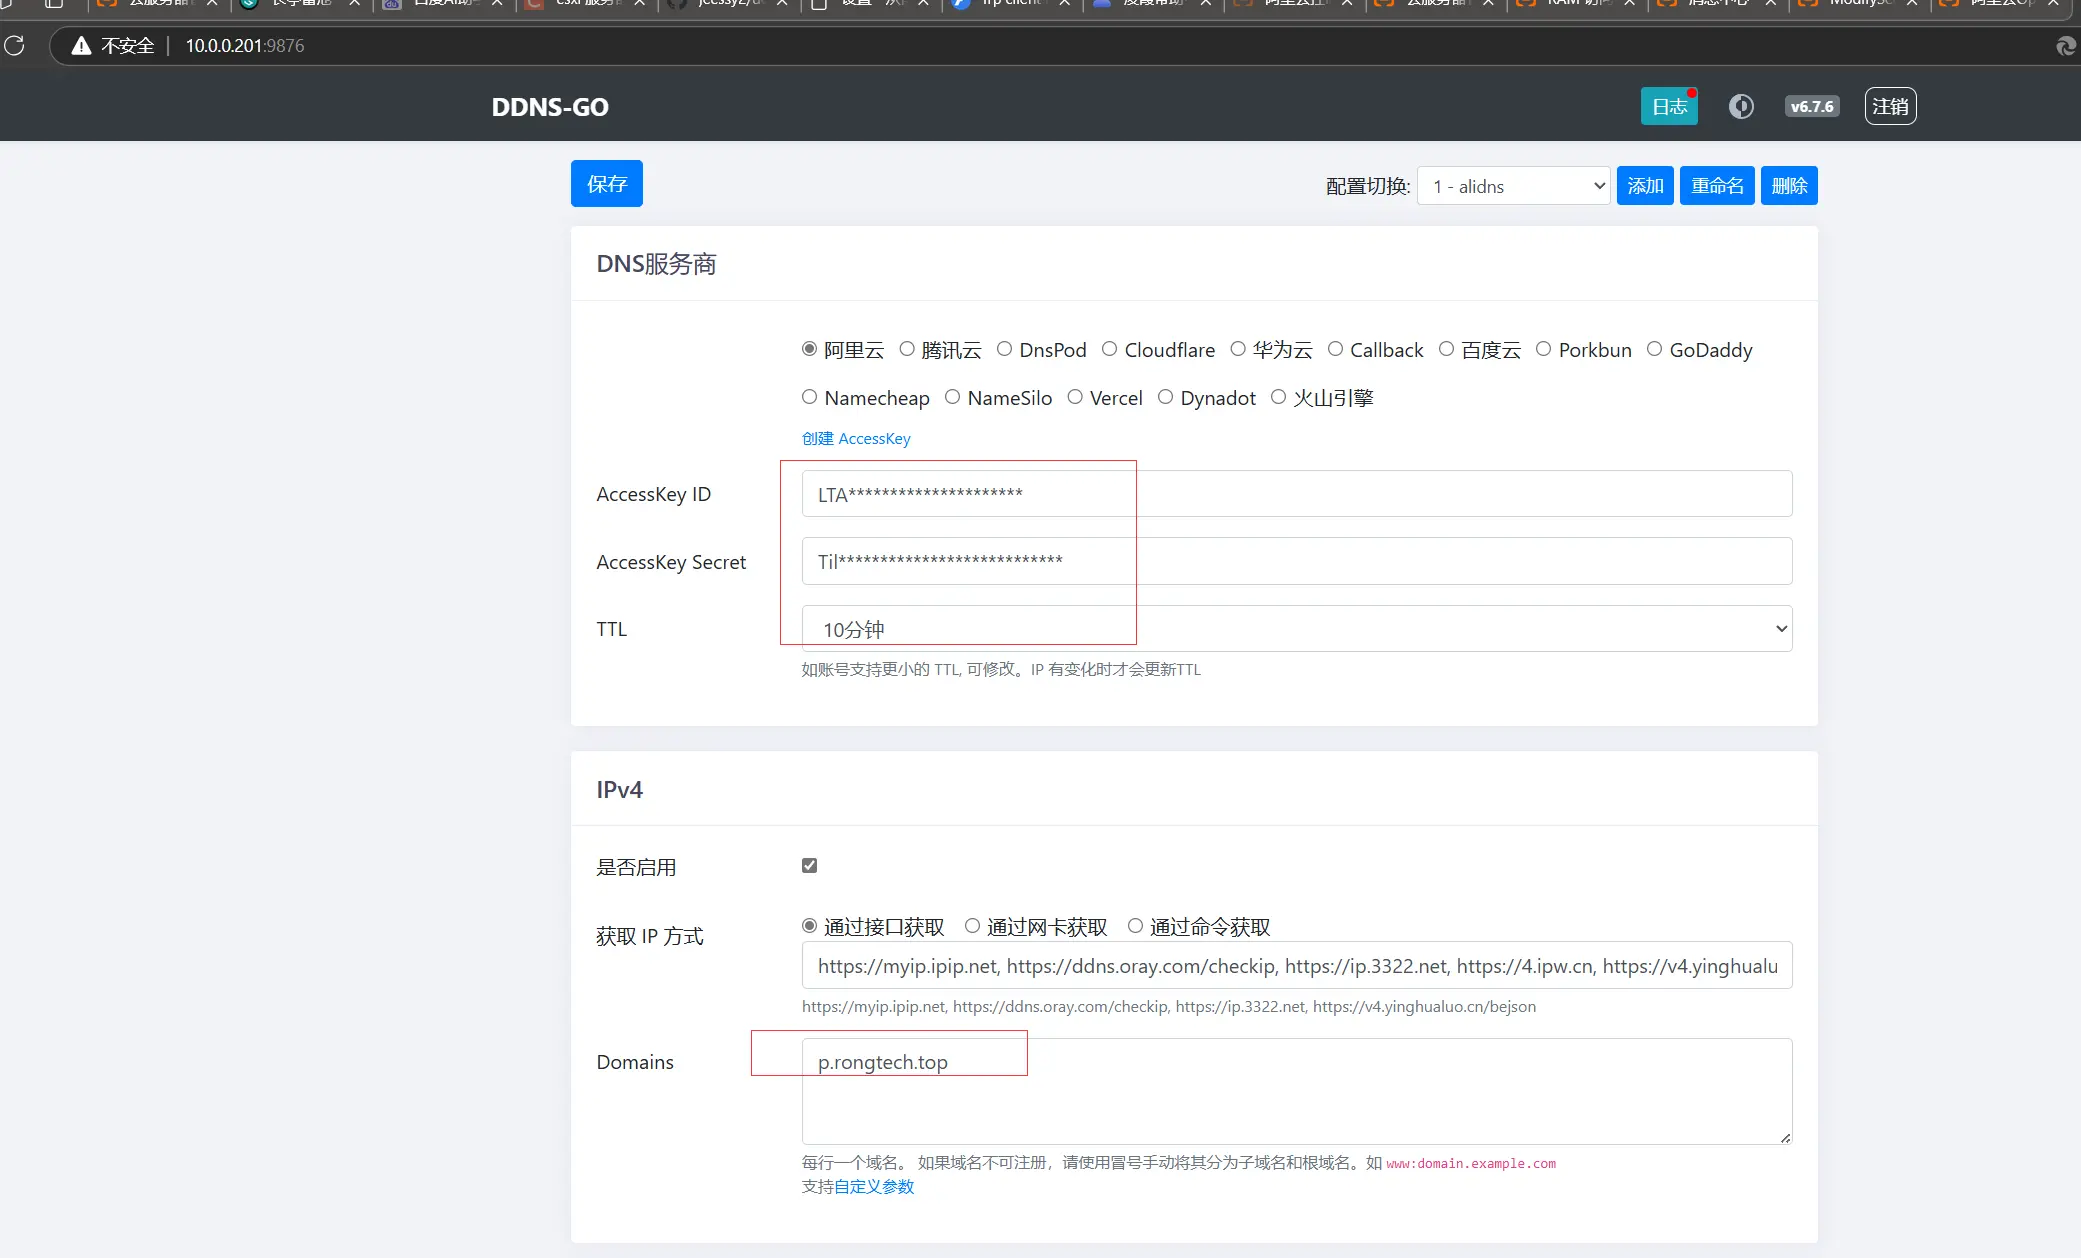Select the Cloudflare DNS provider
The image size is (2081, 1258).
1109,349
